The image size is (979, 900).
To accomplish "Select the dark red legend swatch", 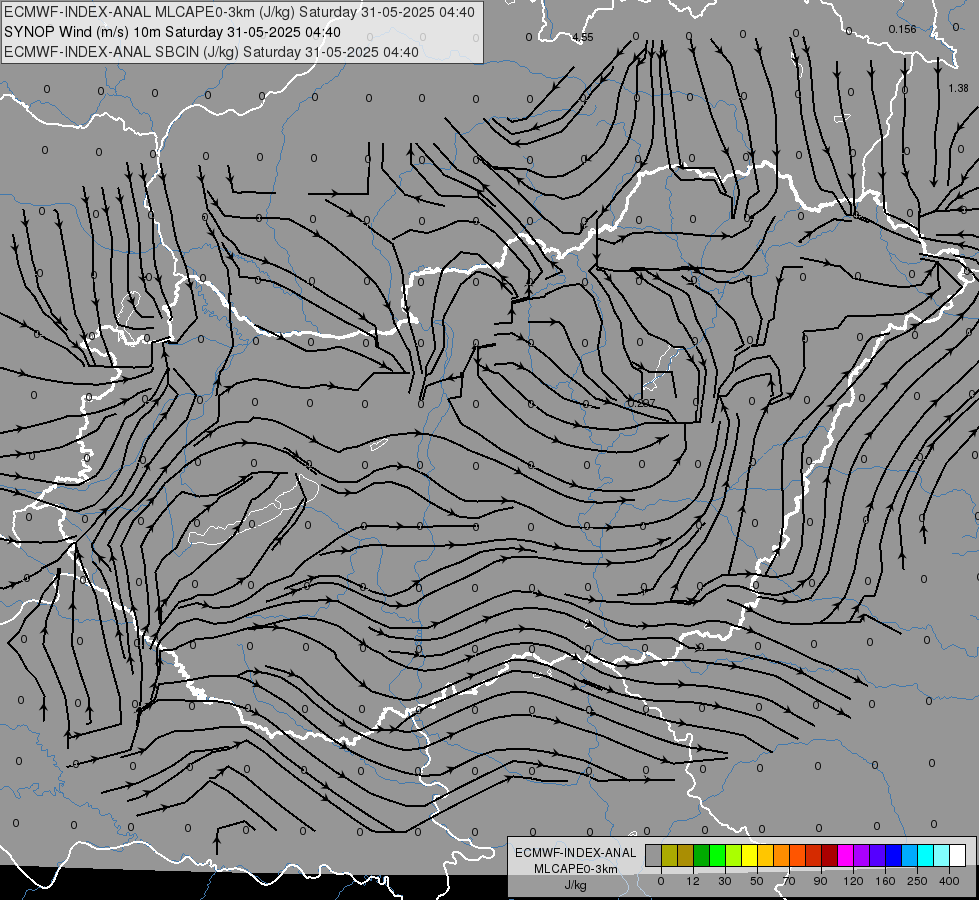I will pos(830,855).
